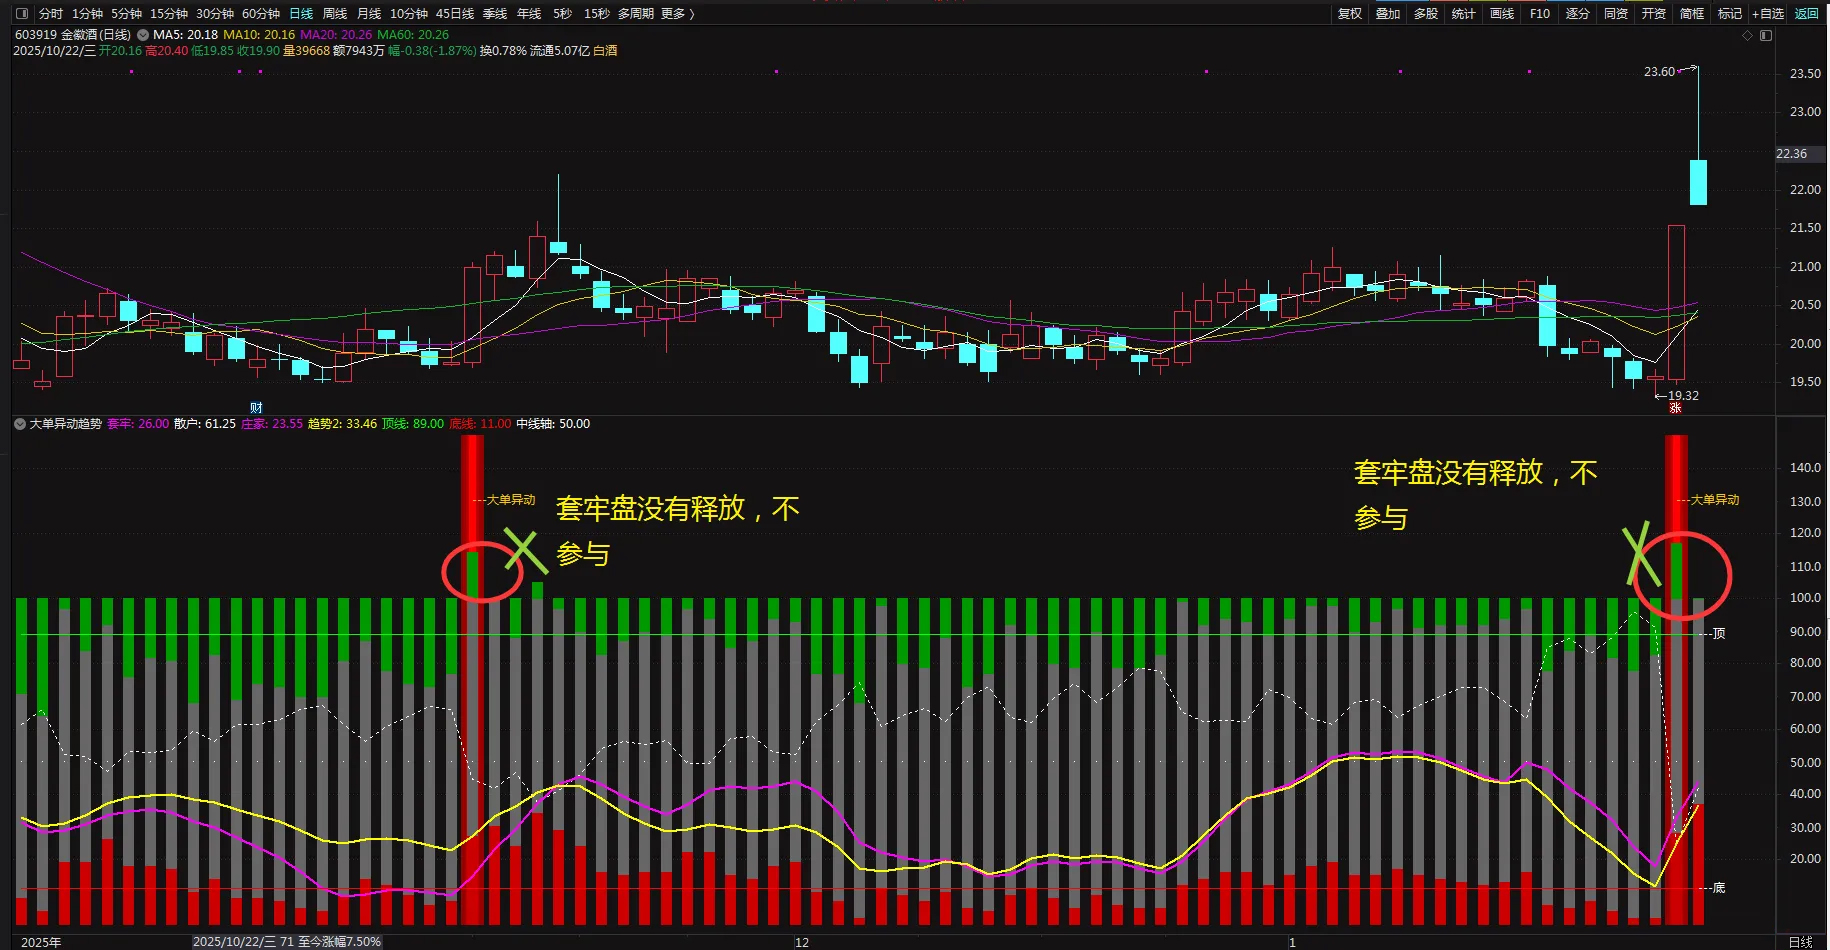Click the 财 financial report marker
Screen dimensions: 1830x950
[x=256, y=408]
